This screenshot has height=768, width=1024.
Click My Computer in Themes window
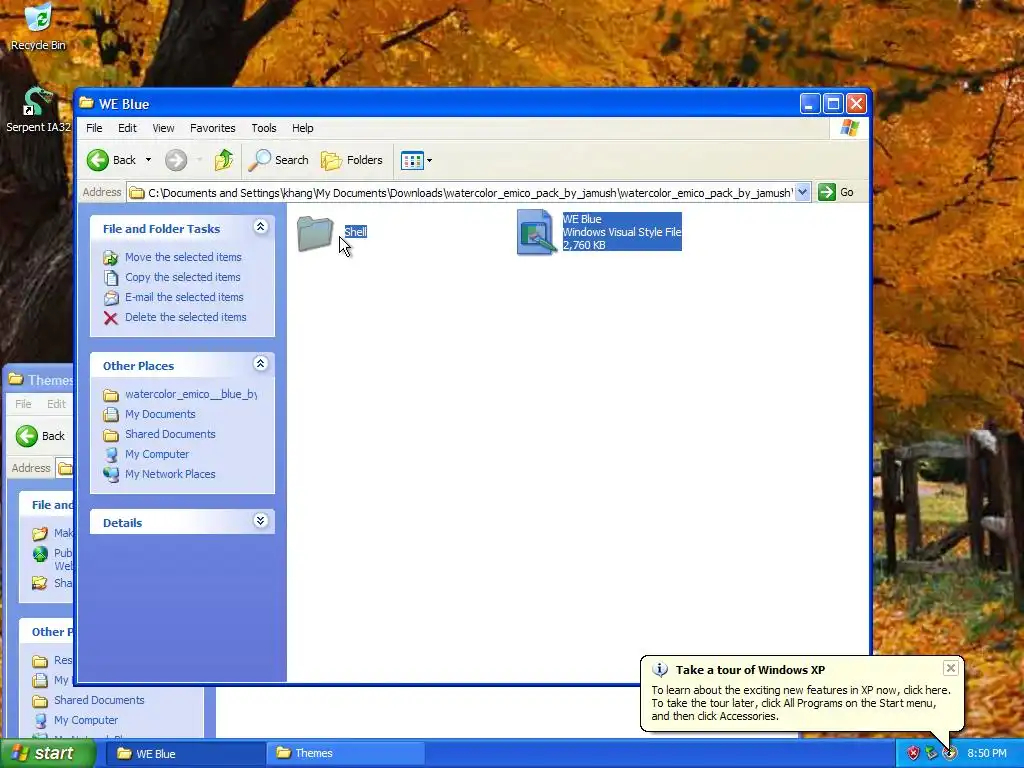(86, 720)
